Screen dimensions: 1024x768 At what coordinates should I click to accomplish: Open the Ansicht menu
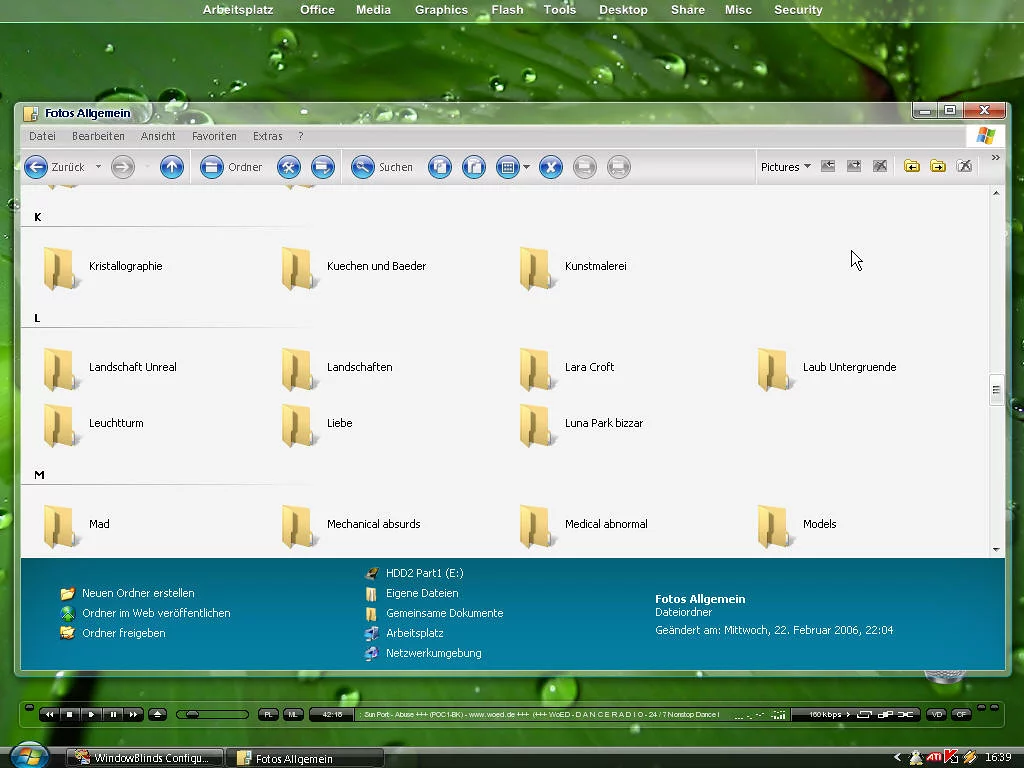158,136
